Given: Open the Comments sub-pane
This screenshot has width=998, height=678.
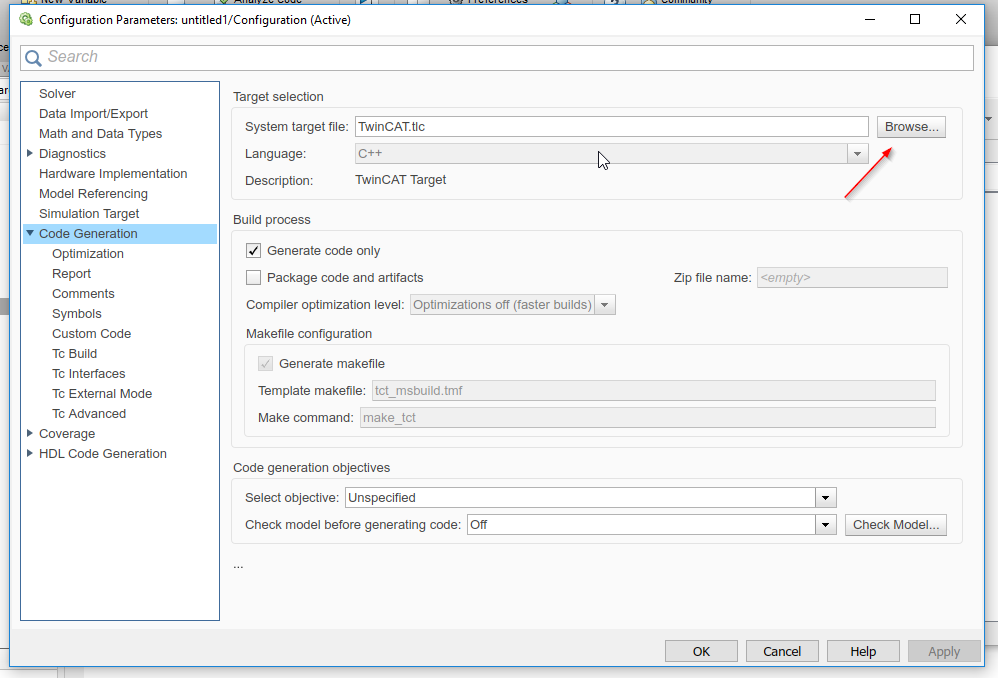Looking at the screenshot, I should [83, 293].
